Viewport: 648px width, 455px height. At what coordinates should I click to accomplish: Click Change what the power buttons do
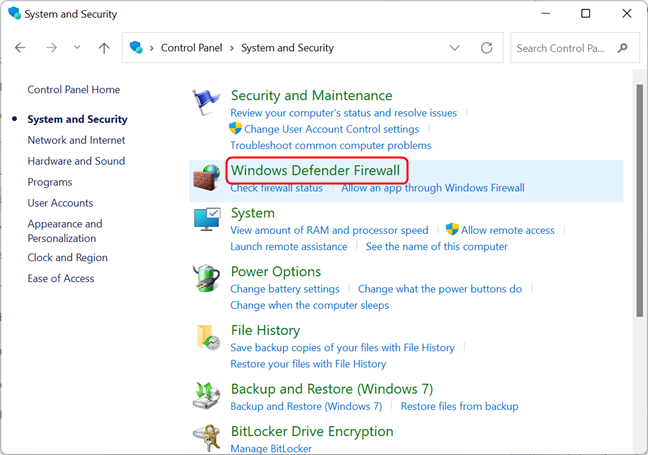(440, 289)
